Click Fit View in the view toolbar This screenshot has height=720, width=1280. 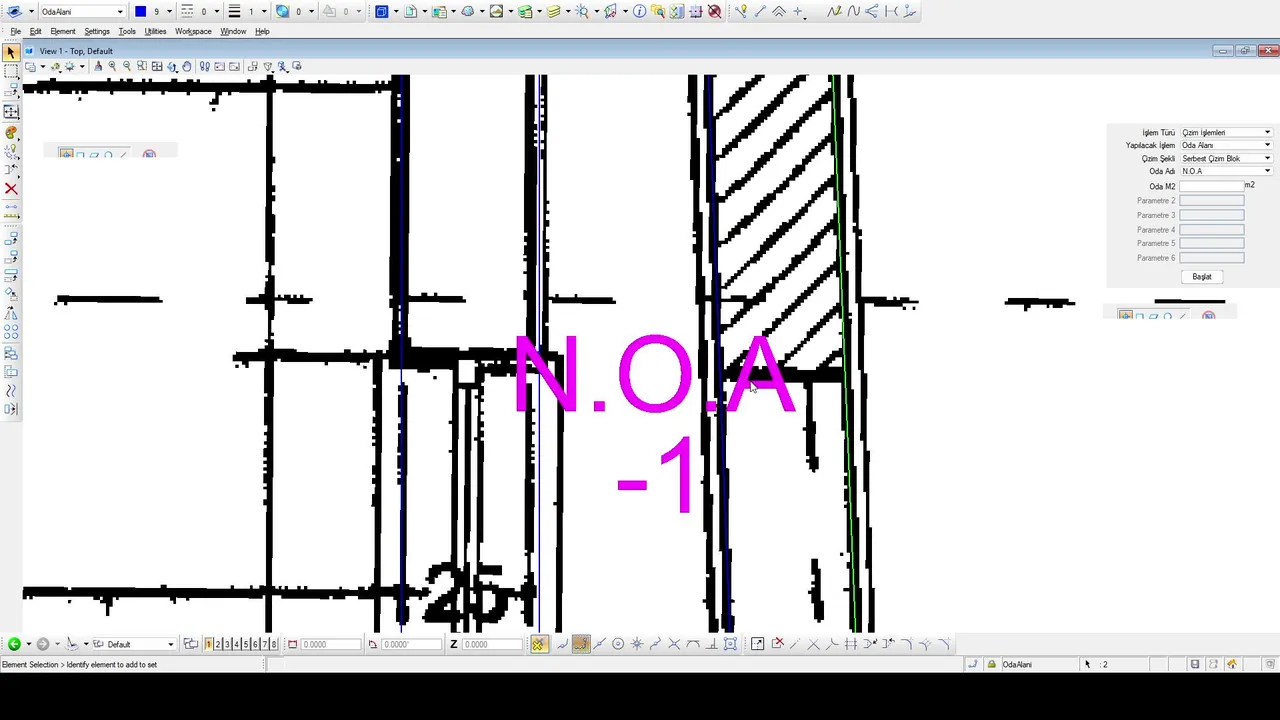pyautogui.click(x=157, y=66)
